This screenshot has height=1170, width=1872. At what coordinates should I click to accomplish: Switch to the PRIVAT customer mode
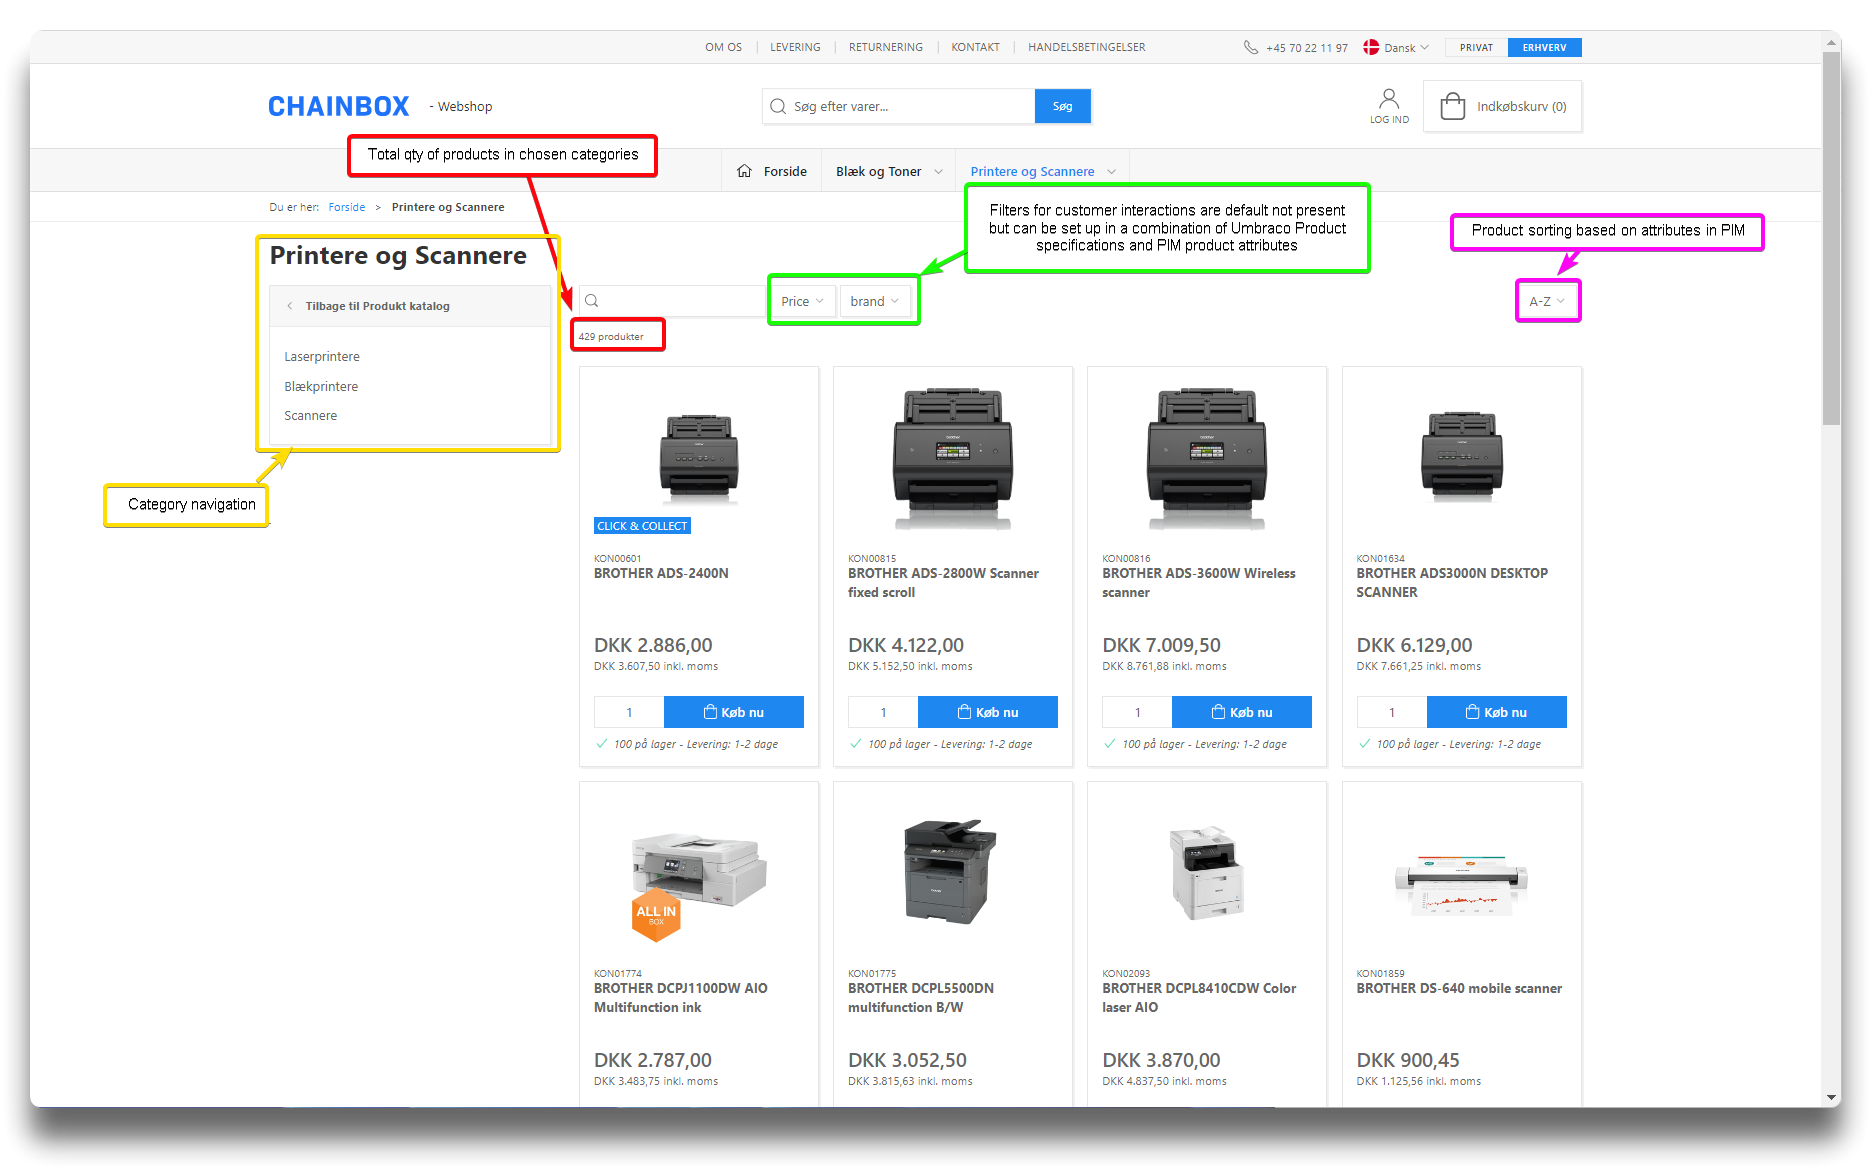click(x=1476, y=47)
